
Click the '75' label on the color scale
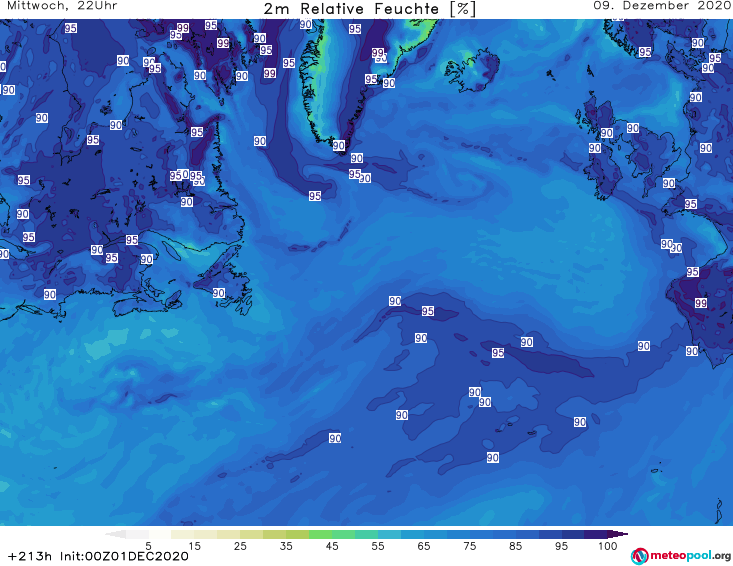(x=470, y=546)
